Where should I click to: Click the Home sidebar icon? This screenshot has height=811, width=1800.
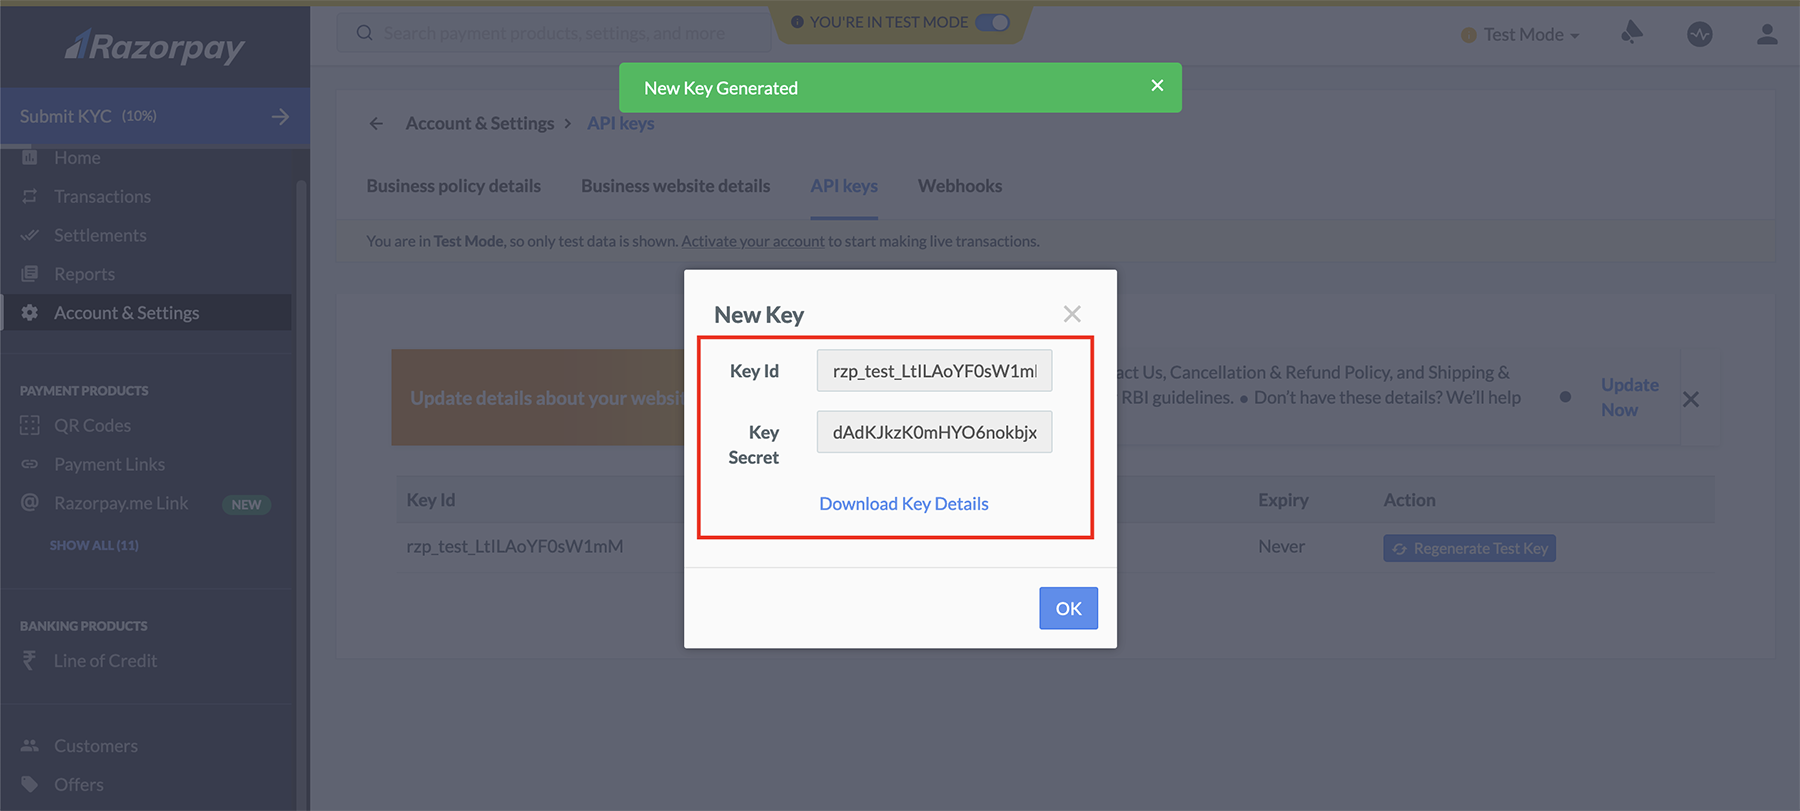[x=30, y=157]
